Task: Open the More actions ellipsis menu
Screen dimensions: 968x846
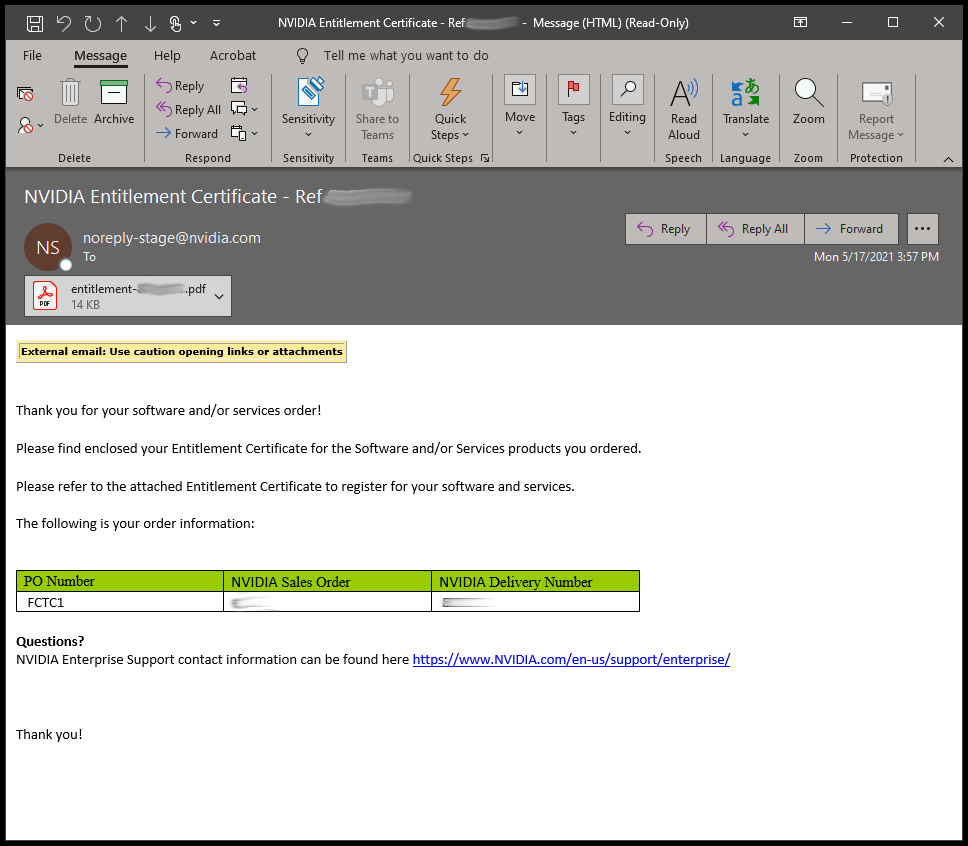Action: click(922, 229)
